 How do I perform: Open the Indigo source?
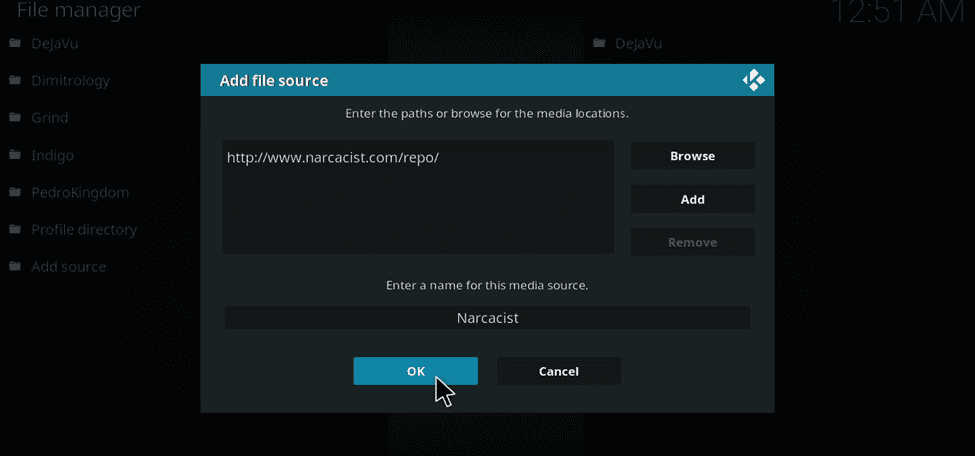tap(52, 155)
